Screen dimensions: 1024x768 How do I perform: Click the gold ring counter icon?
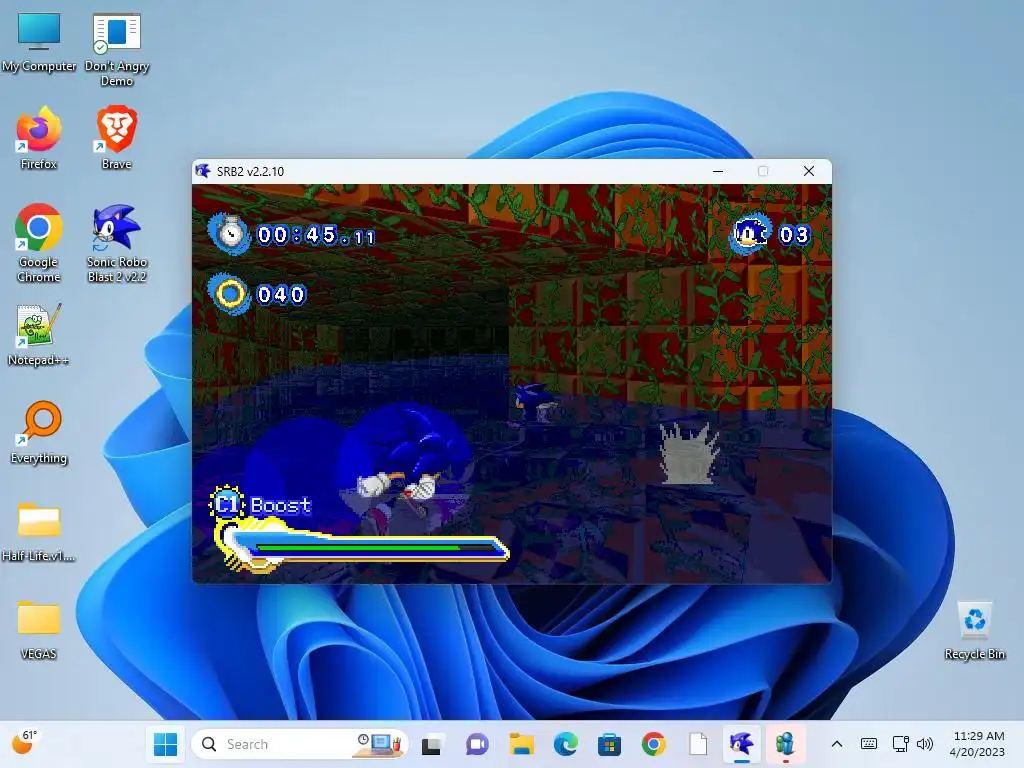(229, 294)
